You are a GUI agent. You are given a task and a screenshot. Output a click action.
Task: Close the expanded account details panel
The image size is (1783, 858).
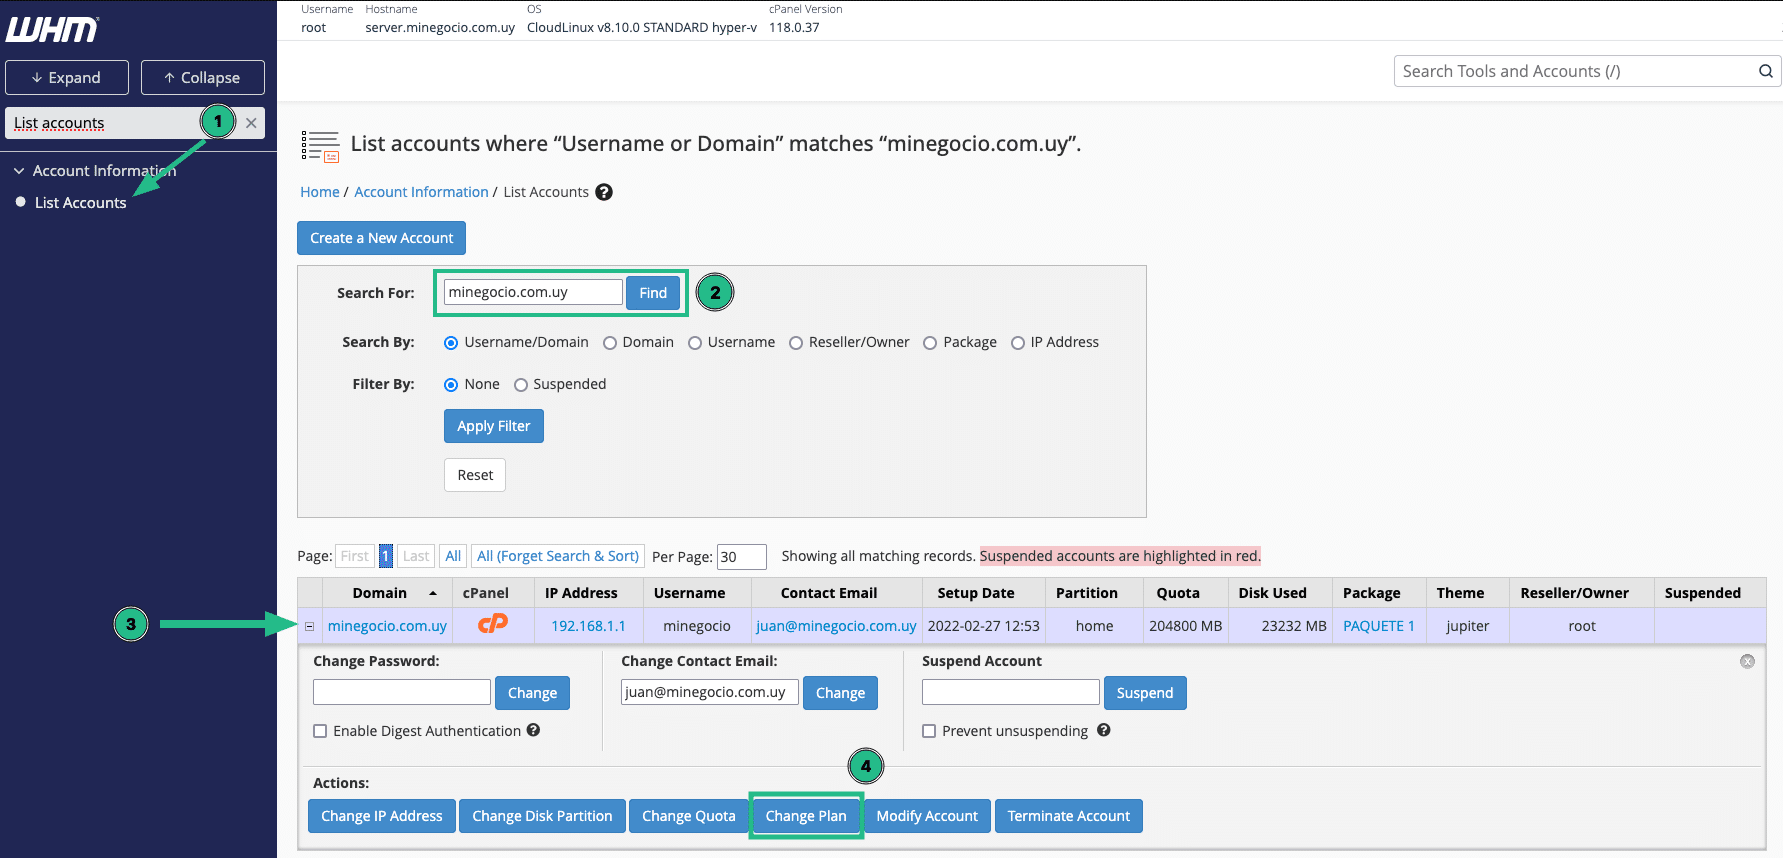coord(1747,661)
